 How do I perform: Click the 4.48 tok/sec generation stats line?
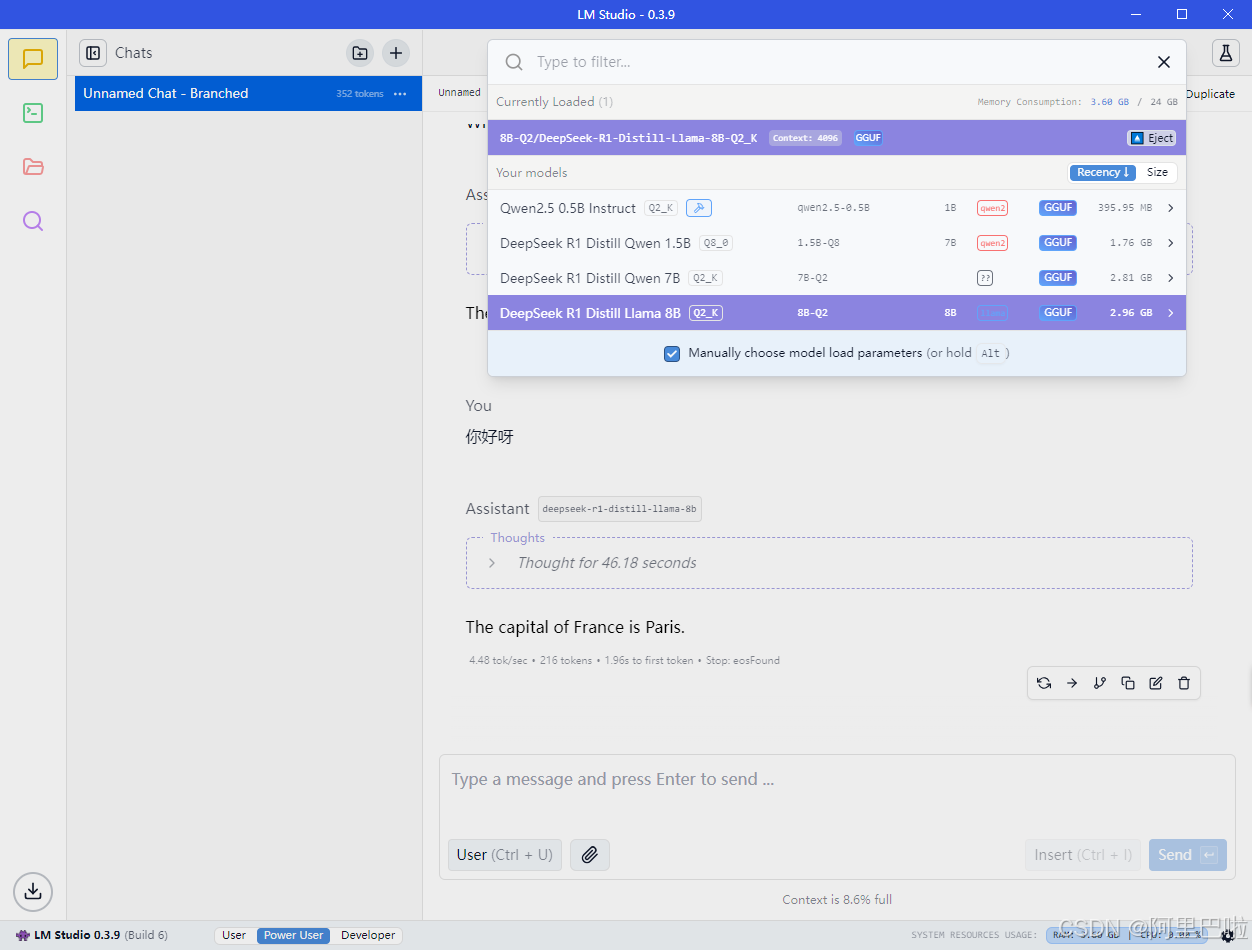tap(624, 661)
